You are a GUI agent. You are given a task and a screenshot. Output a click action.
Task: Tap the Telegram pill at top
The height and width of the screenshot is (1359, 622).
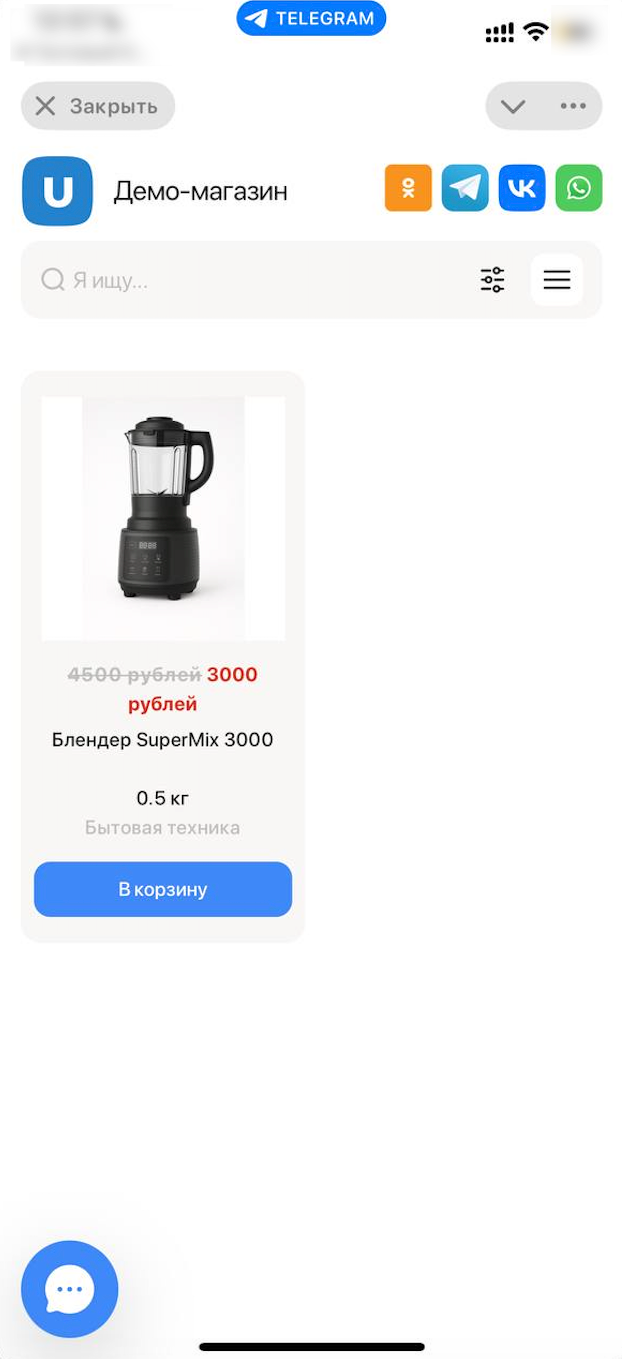pyautogui.click(x=311, y=18)
